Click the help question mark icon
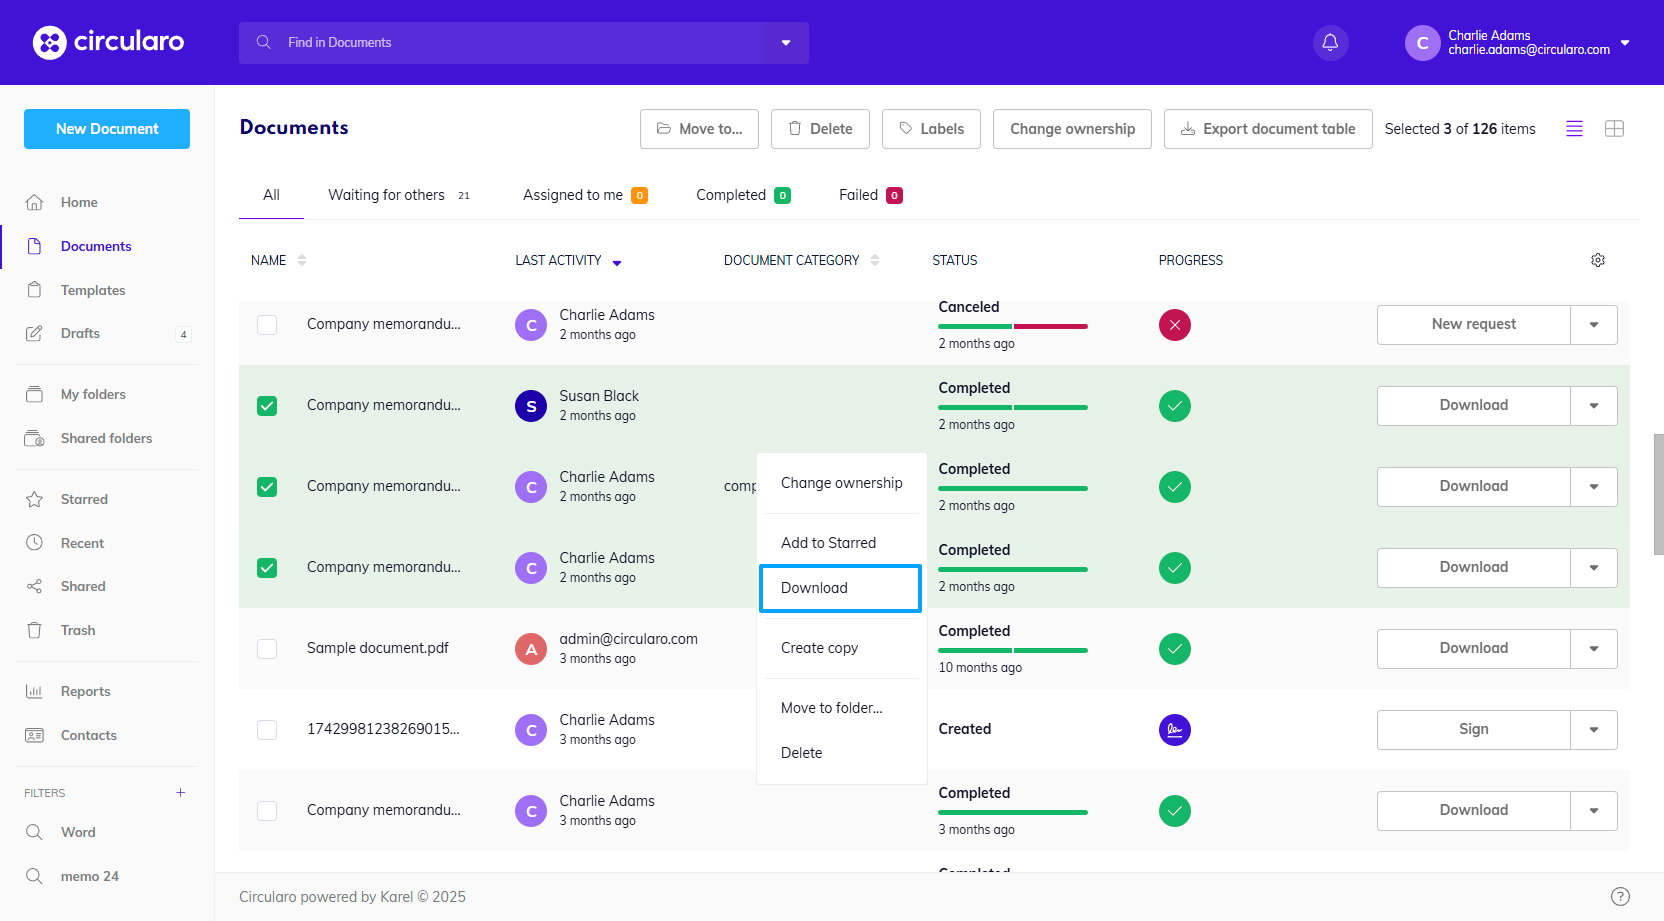Screen dimensions: 1664x921 [1620, 896]
